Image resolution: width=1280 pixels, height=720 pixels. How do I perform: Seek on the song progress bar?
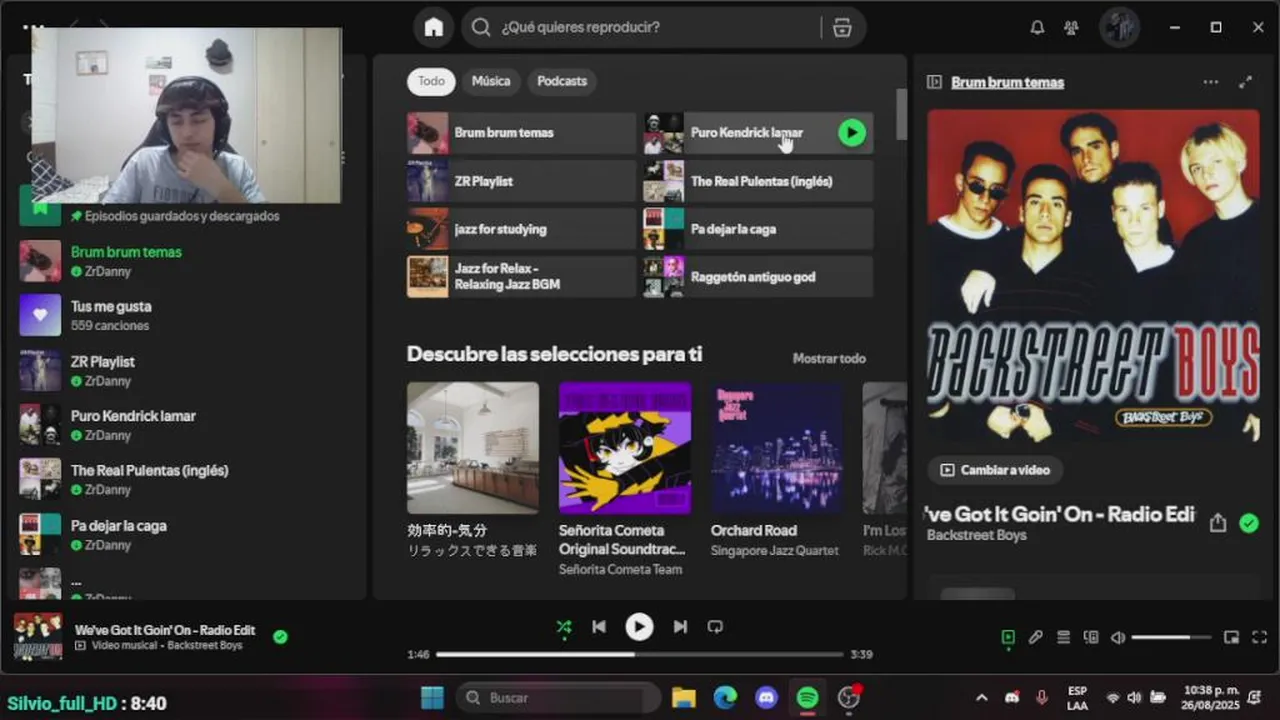tap(640, 655)
